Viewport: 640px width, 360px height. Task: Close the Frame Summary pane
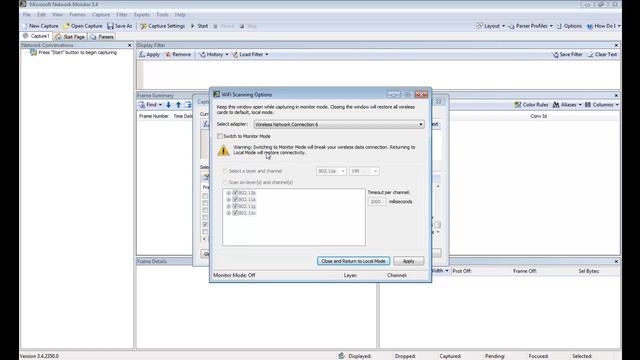coord(616,96)
